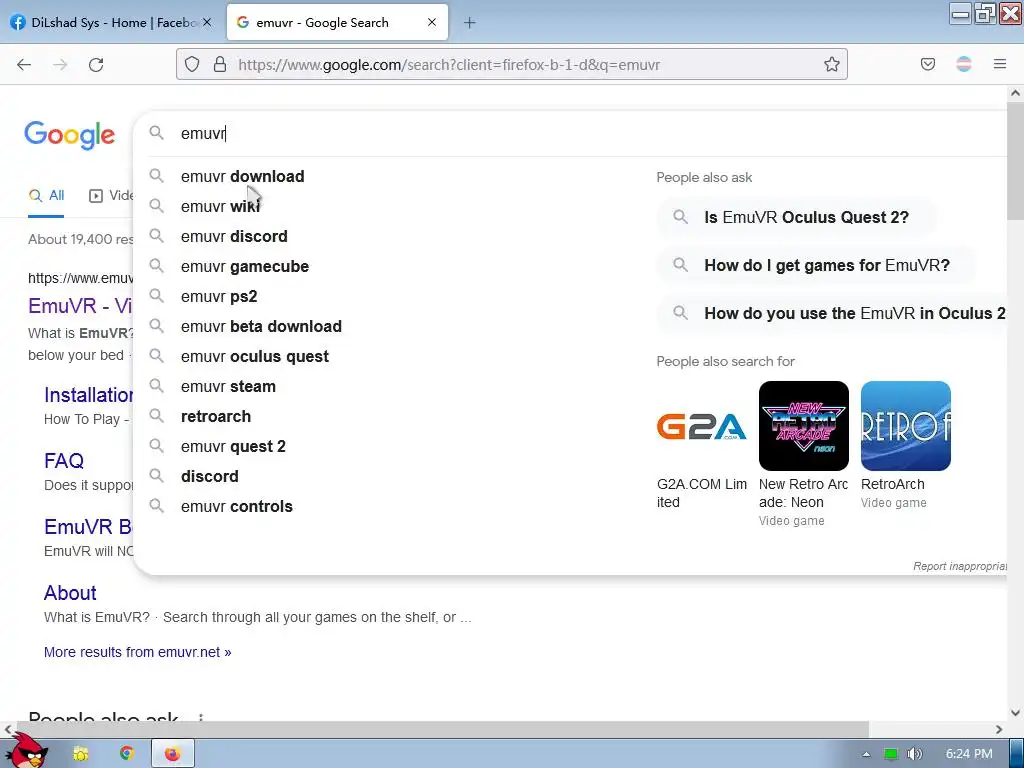Click the address bar URL

449,65
